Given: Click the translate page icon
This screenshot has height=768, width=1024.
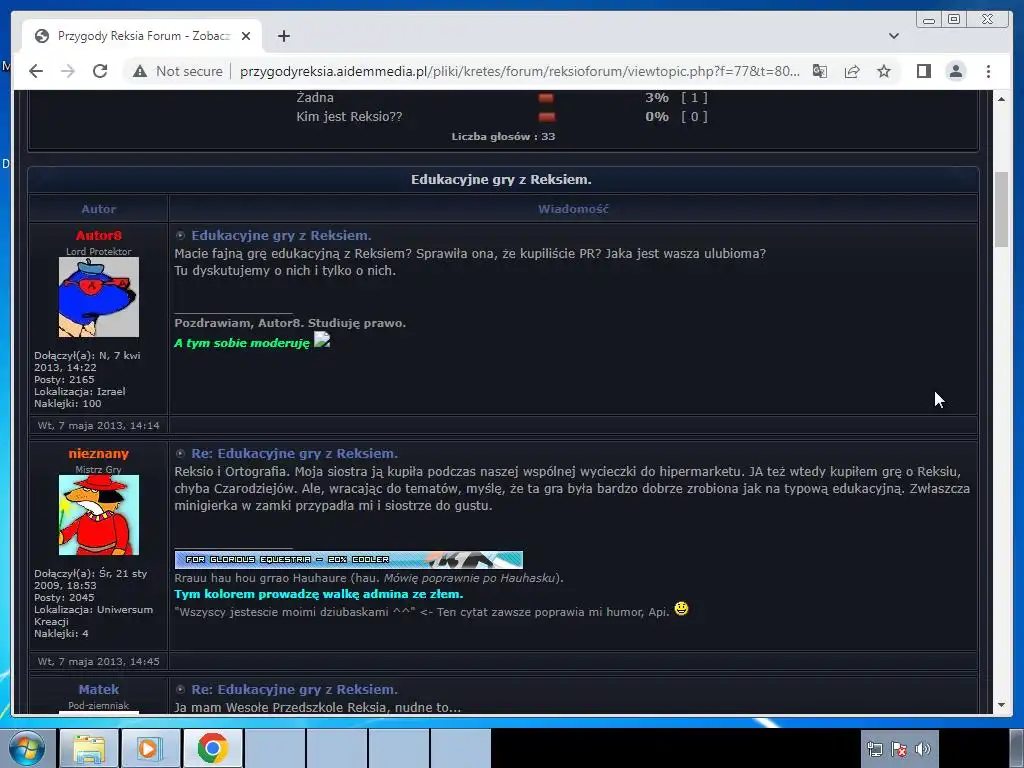Looking at the screenshot, I should [x=820, y=71].
